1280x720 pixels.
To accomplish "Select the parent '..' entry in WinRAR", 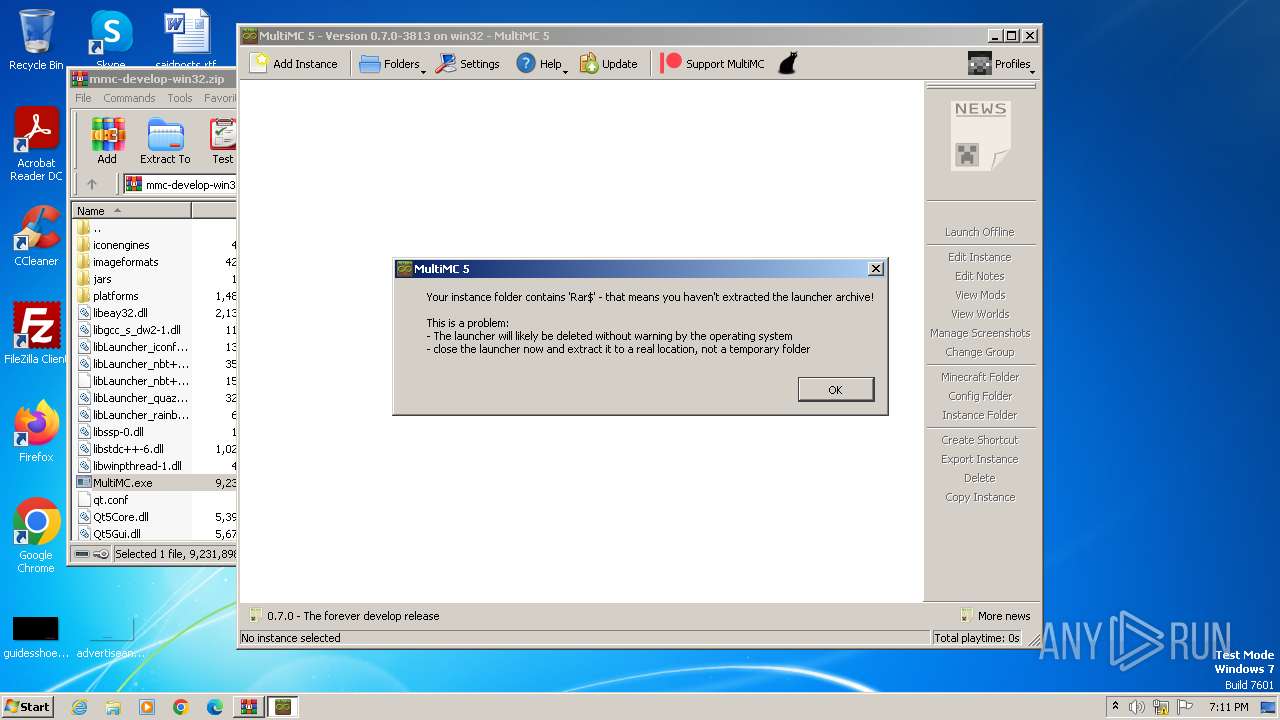I will (x=96, y=228).
